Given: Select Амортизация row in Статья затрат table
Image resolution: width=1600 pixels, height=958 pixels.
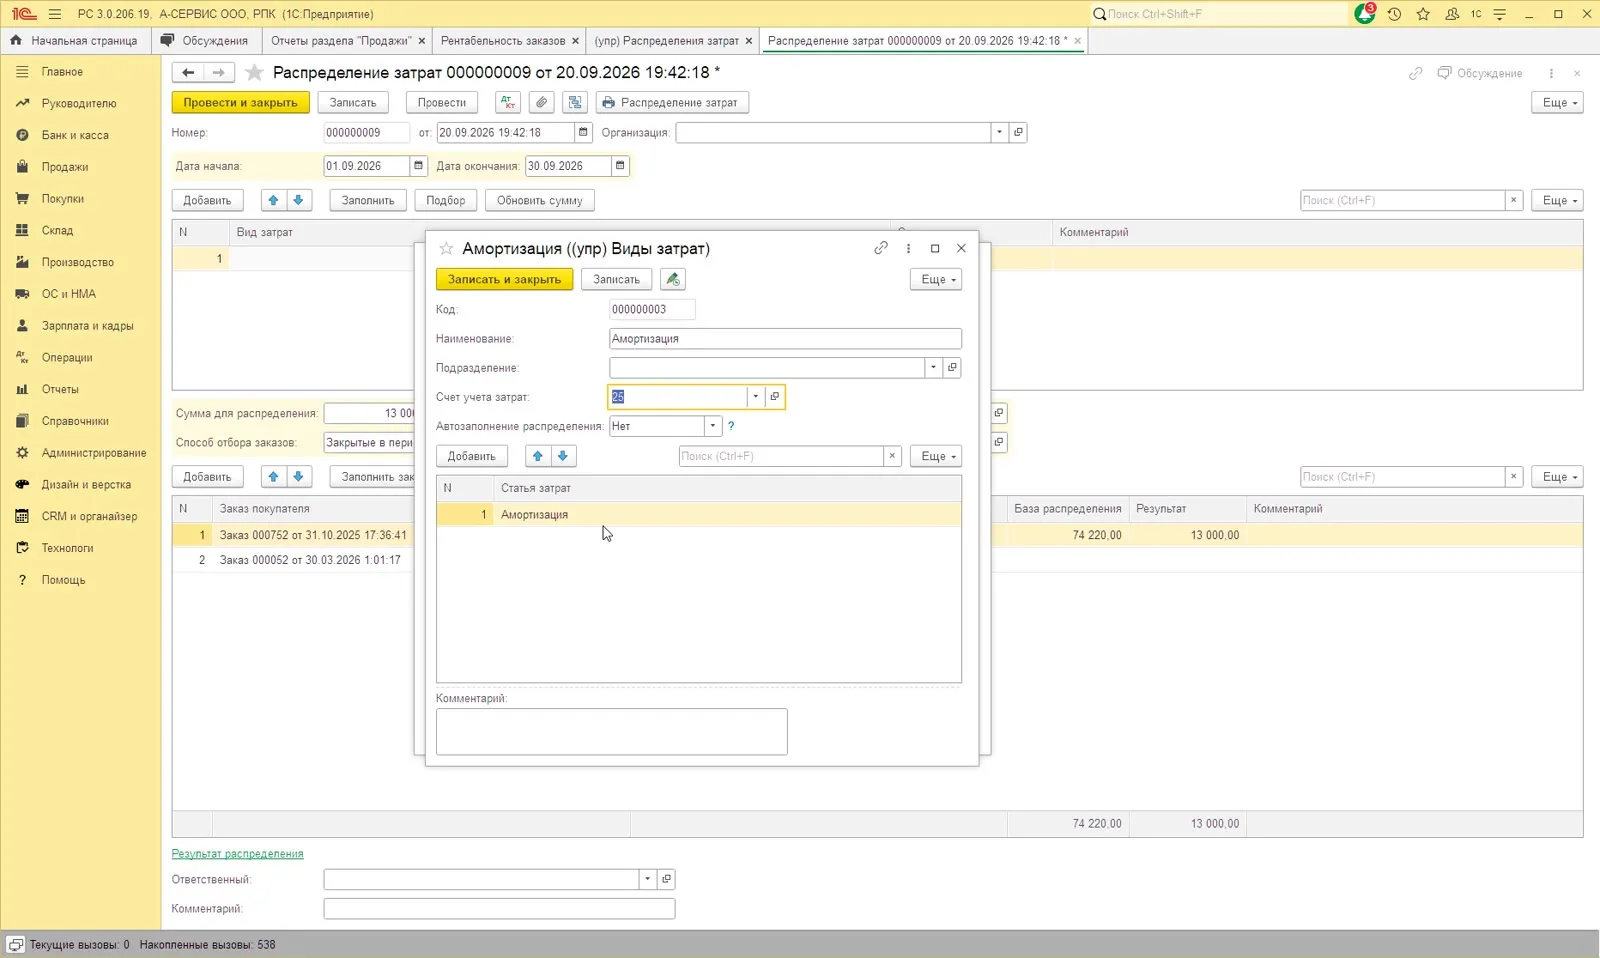Looking at the screenshot, I should tap(698, 514).
